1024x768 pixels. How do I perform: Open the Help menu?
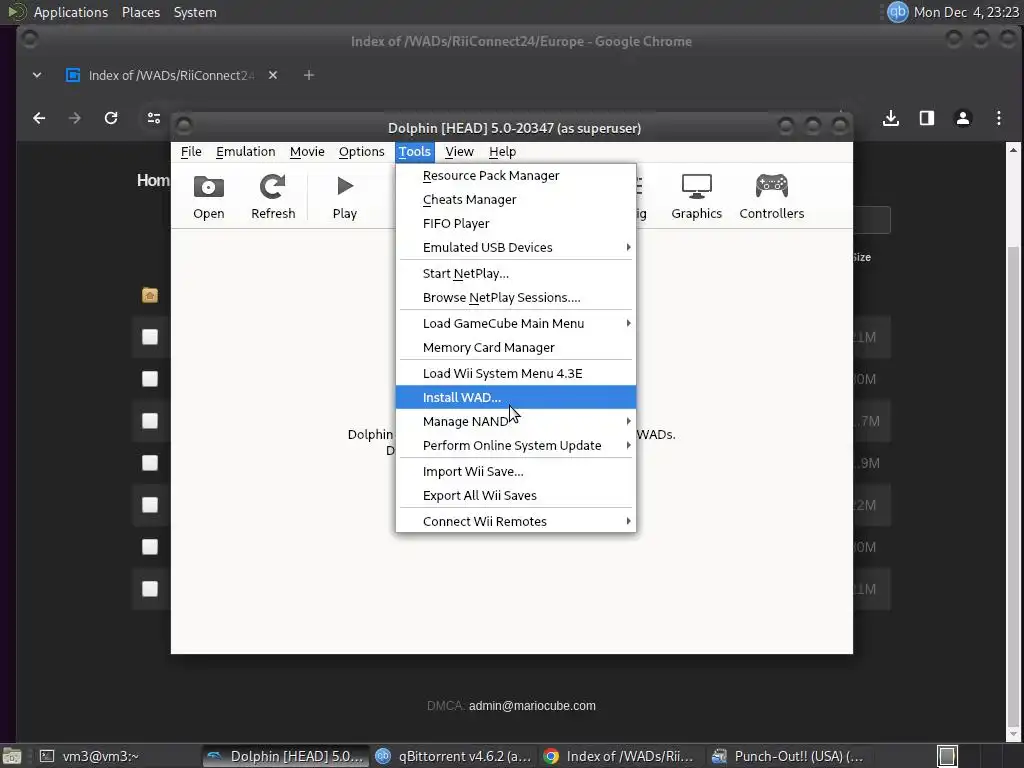[502, 152]
